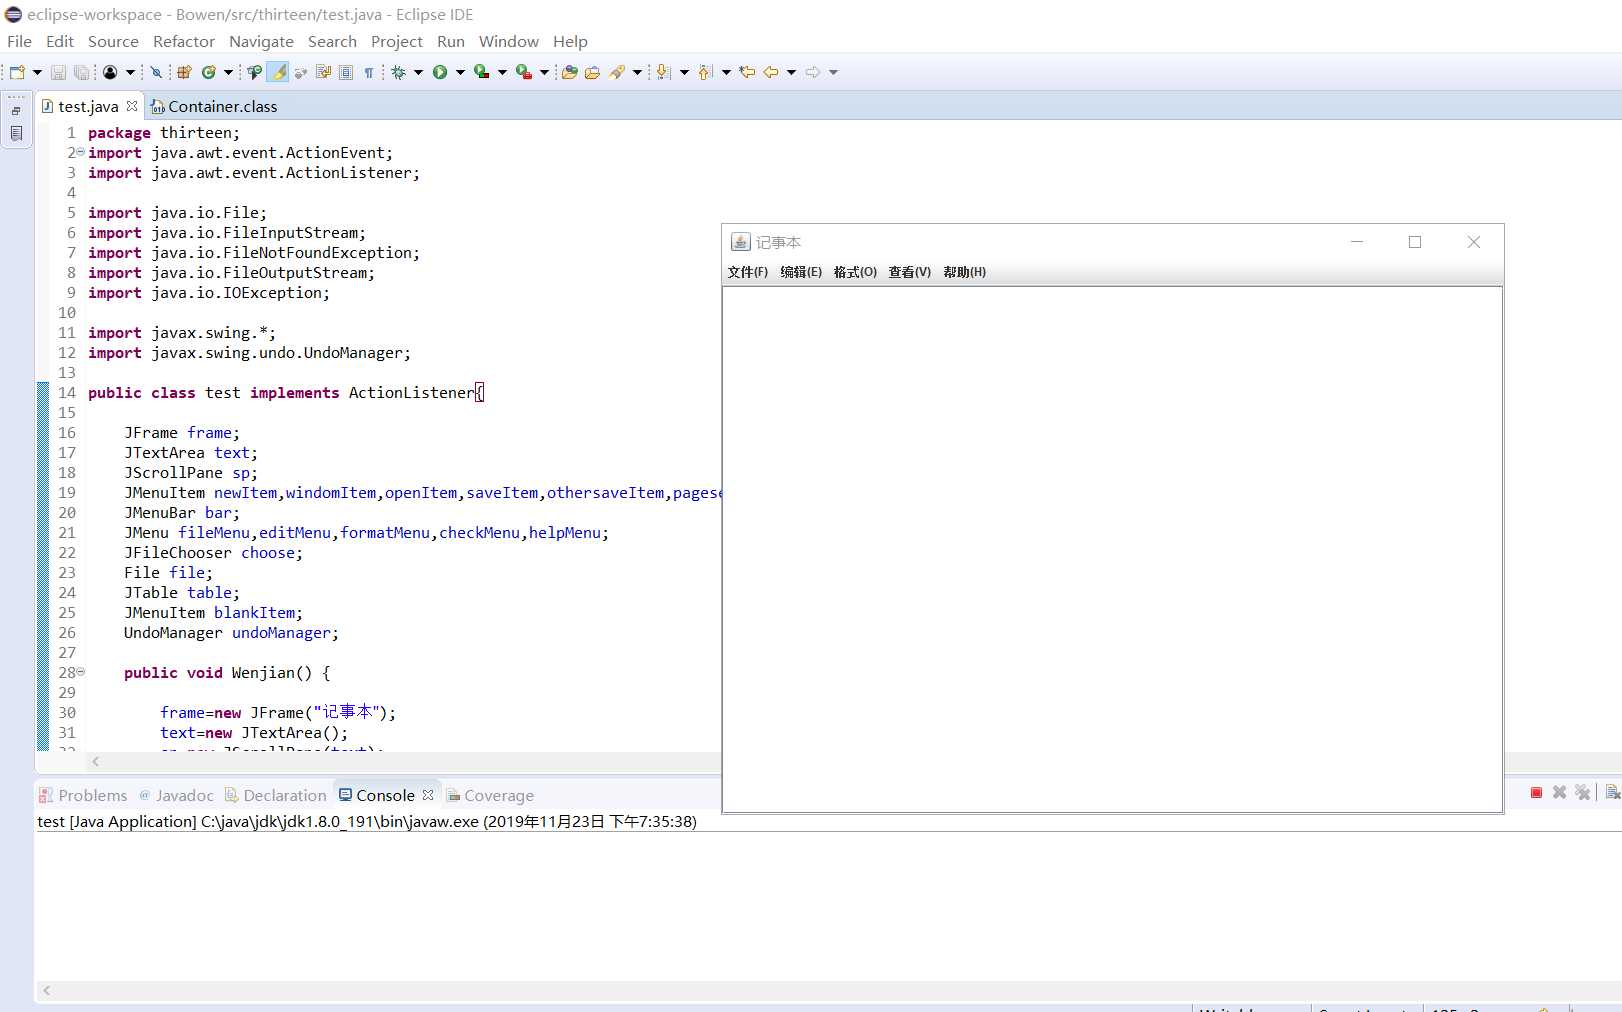Open 帮助(H) menu in 记事本 window

tap(964, 272)
